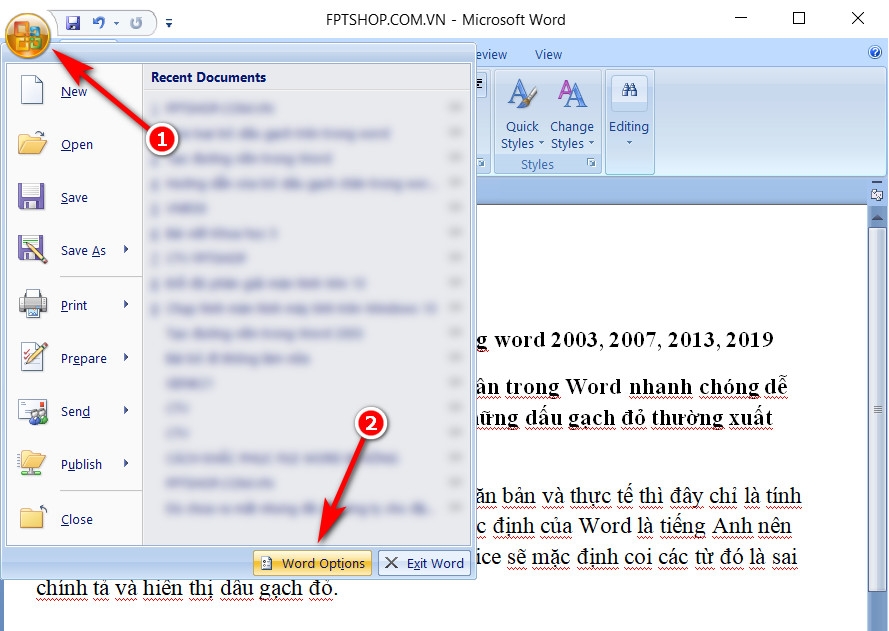Select the Send menu entry

click(x=75, y=412)
